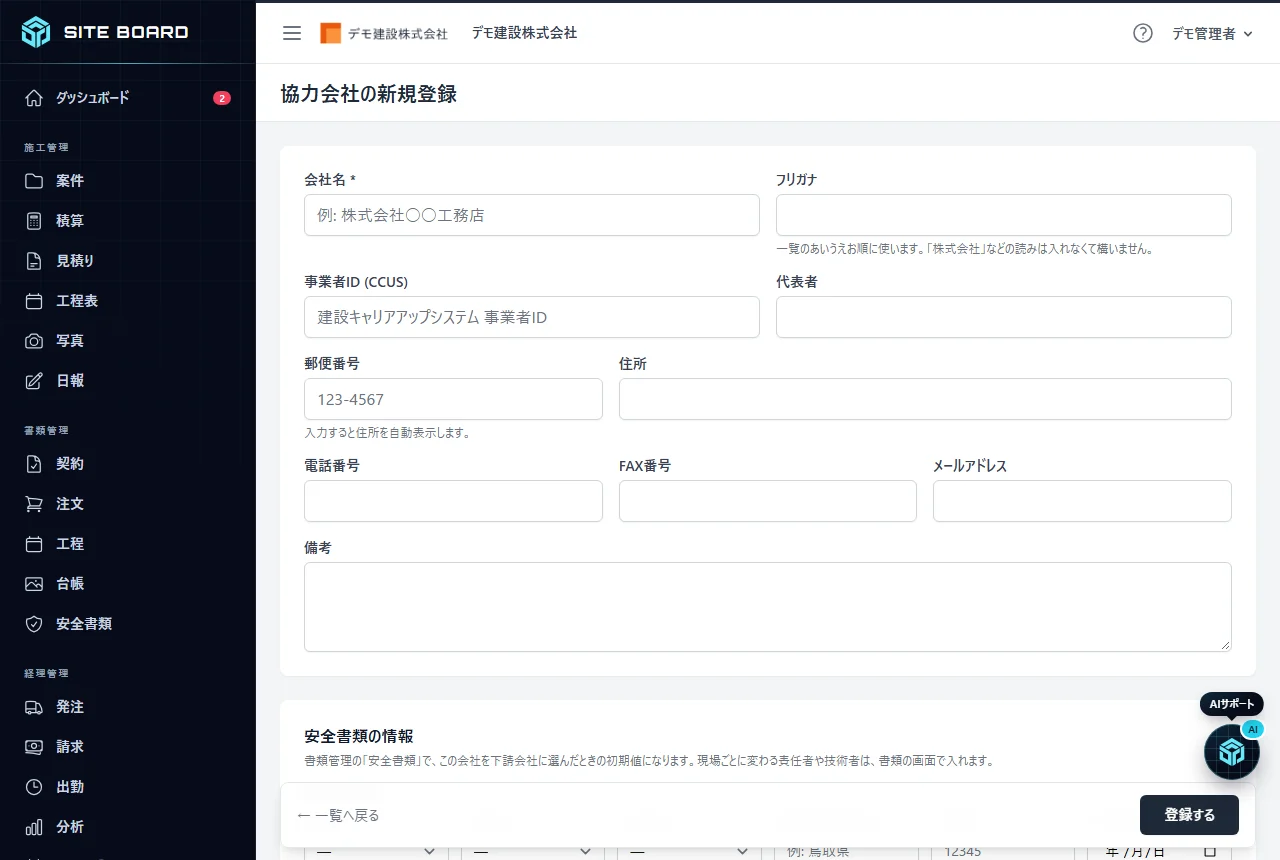Click the 案件 folder icon
This screenshot has width=1280, height=860.
pos(34,181)
